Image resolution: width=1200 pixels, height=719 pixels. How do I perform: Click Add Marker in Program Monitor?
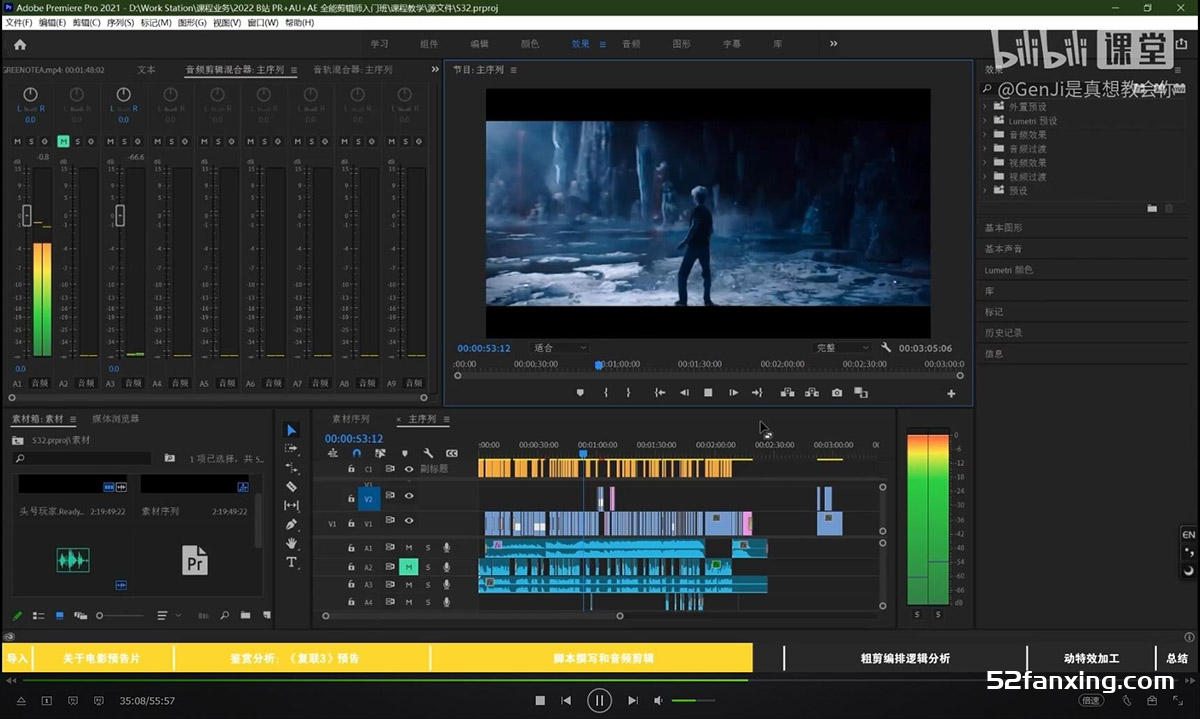coord(580,393)
